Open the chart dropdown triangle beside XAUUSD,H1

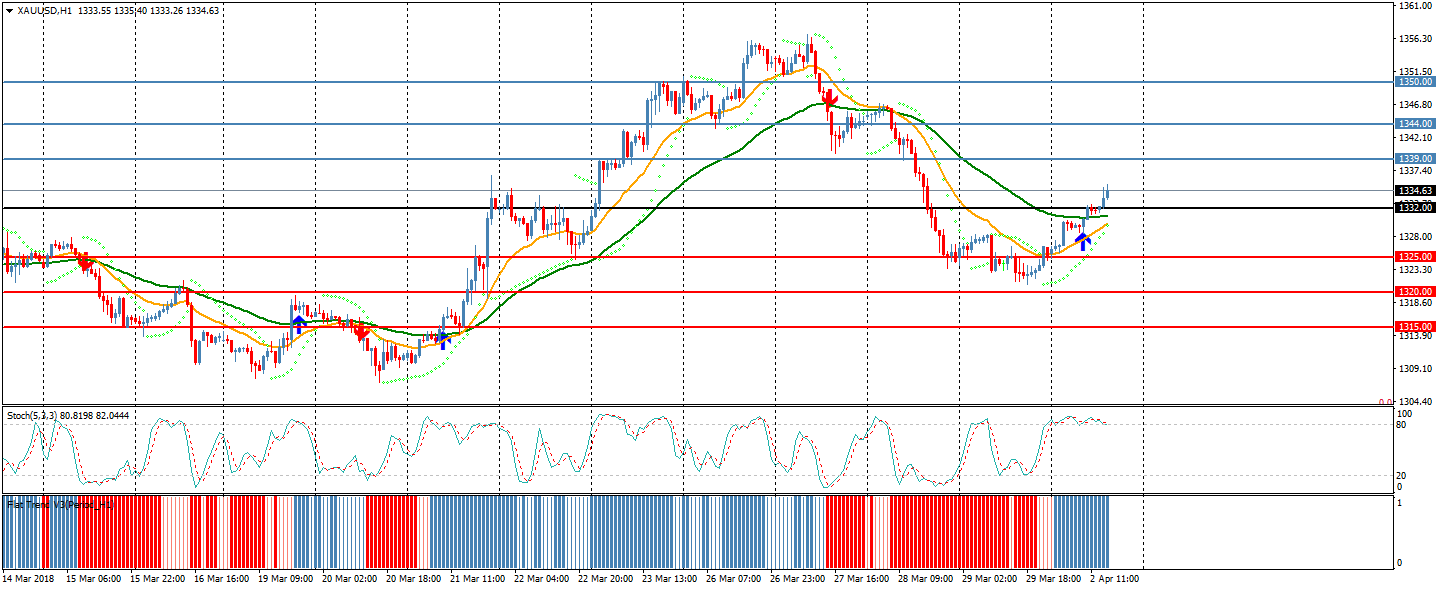(9, 11)
